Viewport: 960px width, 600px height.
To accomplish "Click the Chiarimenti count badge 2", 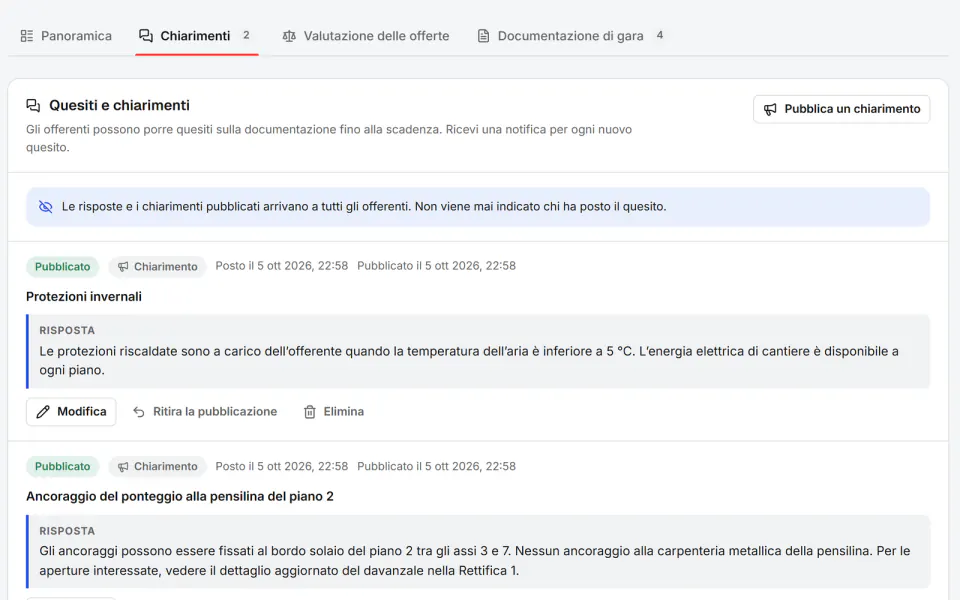I will (x=246, y=36).
